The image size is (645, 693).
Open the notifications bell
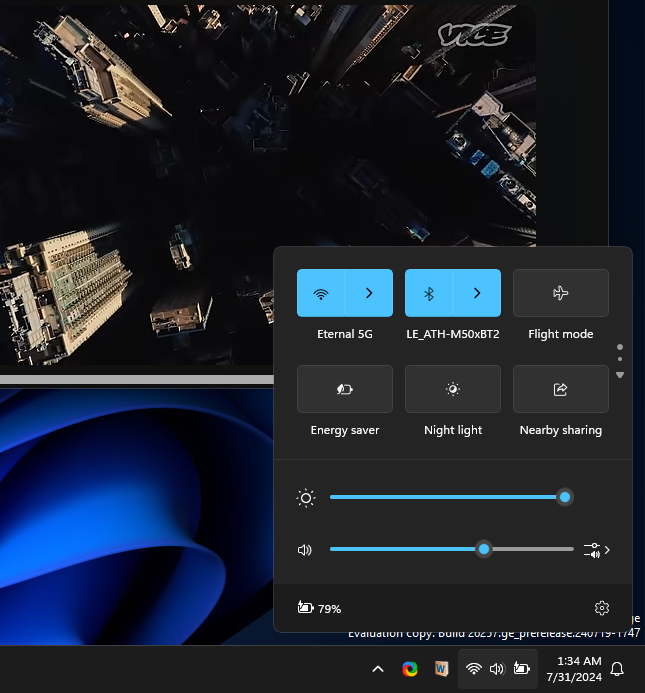click(x=618, y=669)
